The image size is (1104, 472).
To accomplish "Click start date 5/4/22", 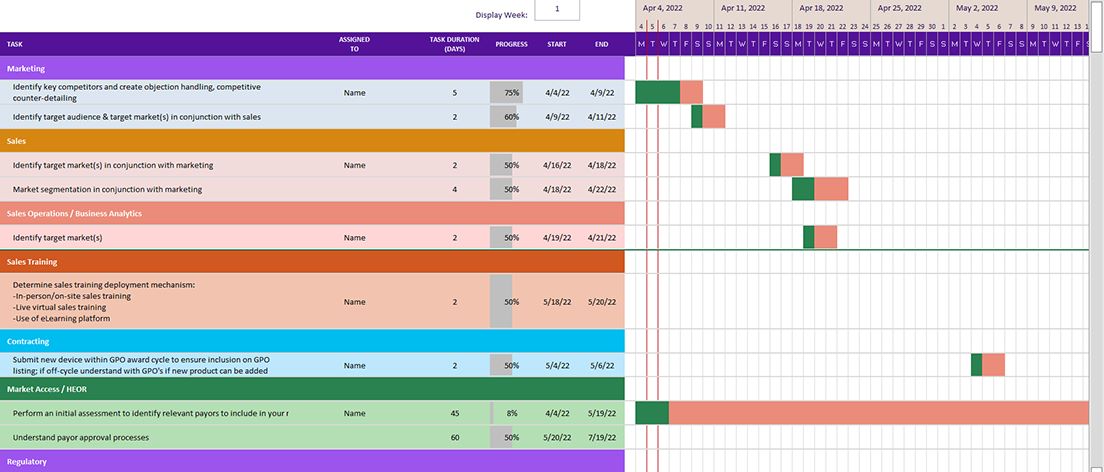I will (x=557, y=365).
